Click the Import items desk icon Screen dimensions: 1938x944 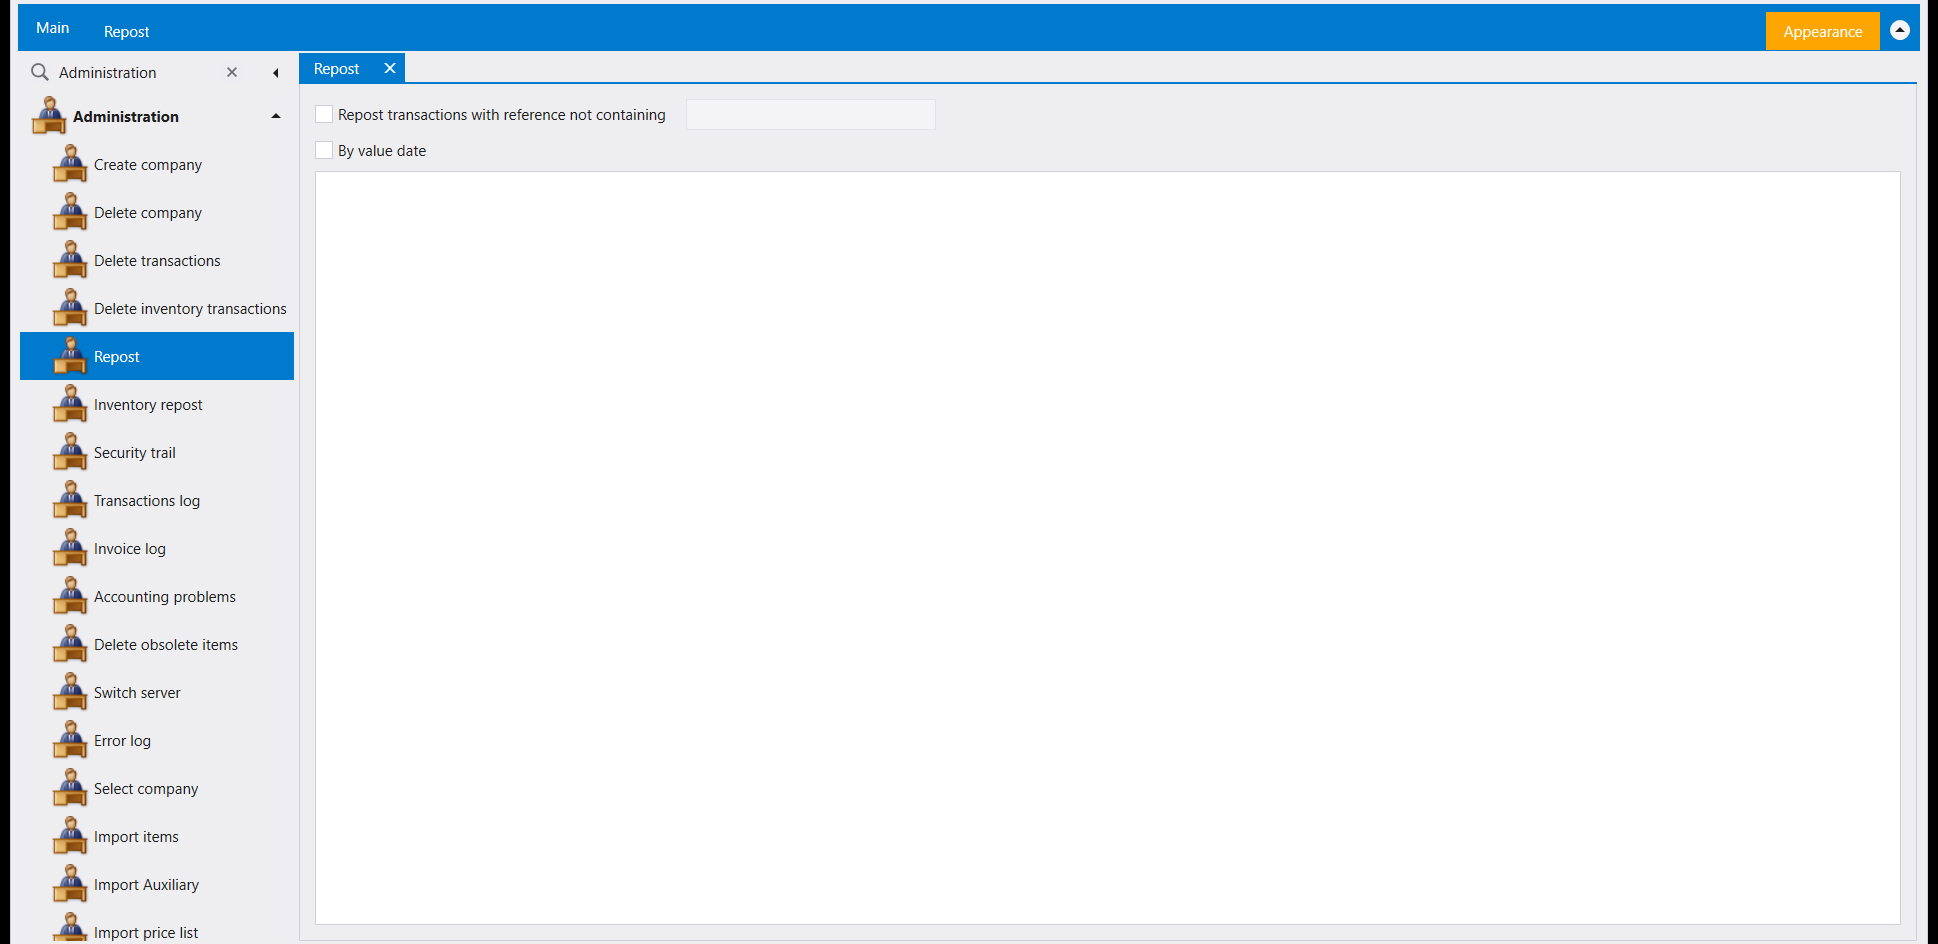click(x=70, y=836)
